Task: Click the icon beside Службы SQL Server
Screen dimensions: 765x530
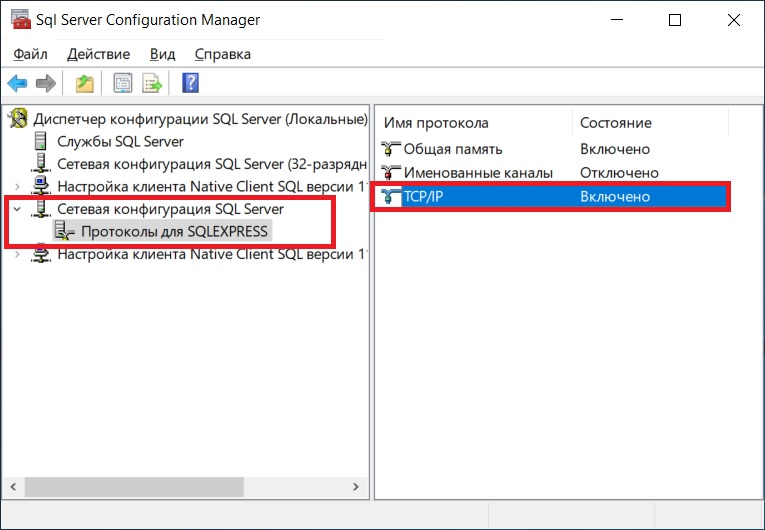Action: (41, 141)
